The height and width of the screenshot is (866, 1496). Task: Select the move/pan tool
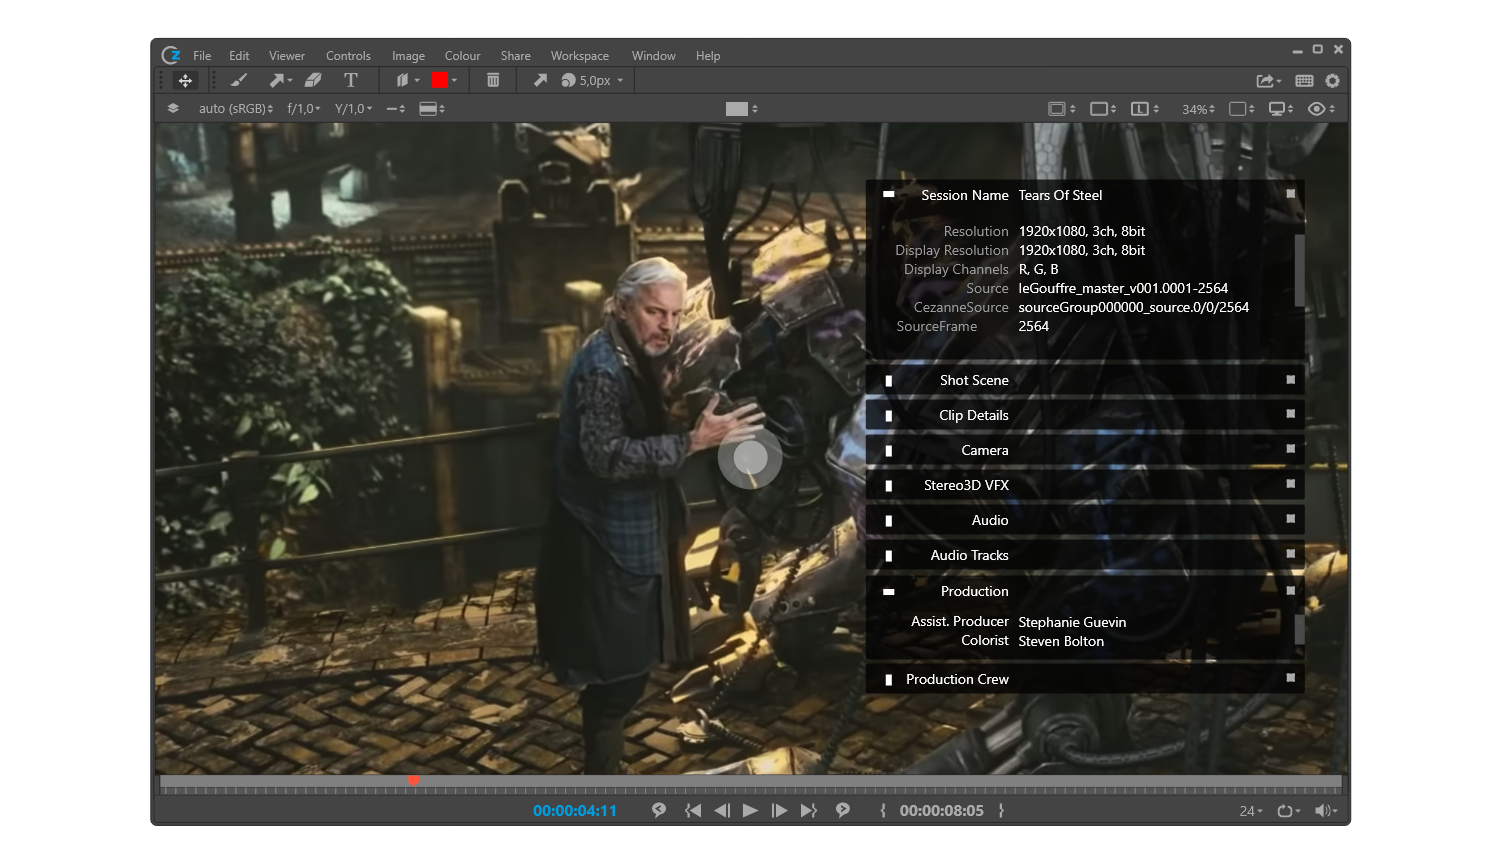185,80
